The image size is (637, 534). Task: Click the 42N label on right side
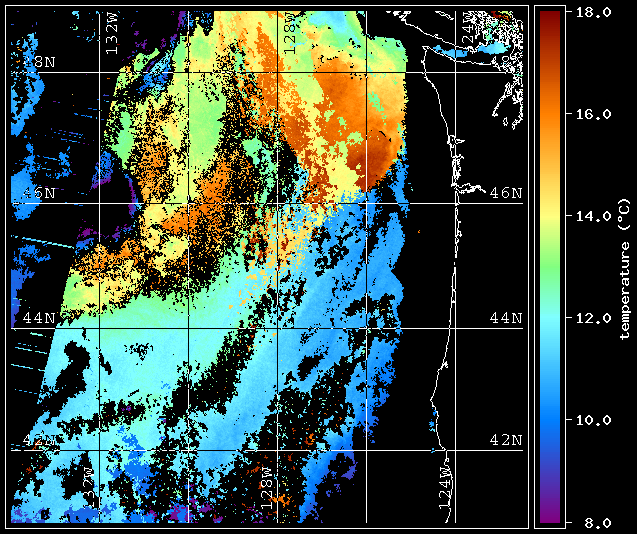[x=506, y=440]
